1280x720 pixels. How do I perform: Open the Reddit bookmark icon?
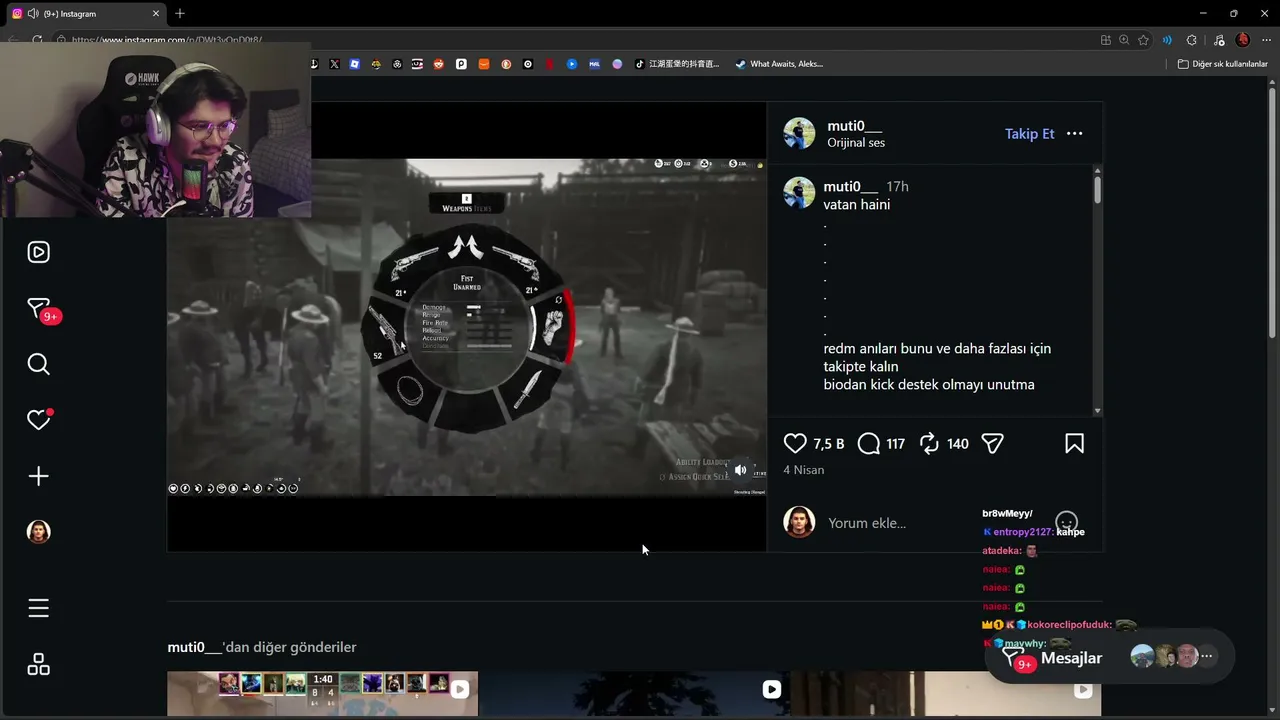coord(439,64)
